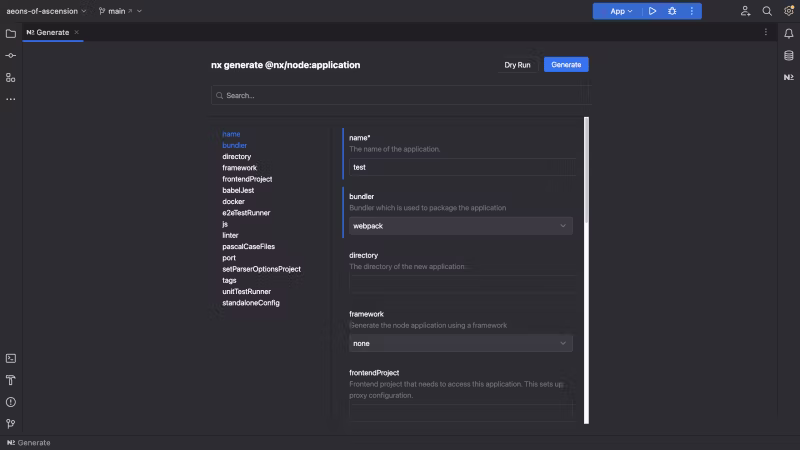Jump to the port option
Screen dimensions: 800x450
click(229, 258)
